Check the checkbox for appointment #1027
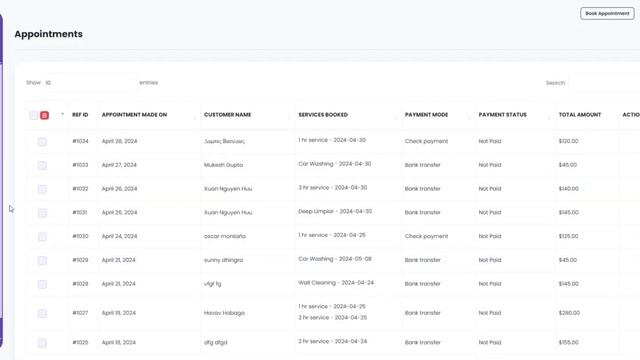 pyautogui.click(x=42, y=313)
